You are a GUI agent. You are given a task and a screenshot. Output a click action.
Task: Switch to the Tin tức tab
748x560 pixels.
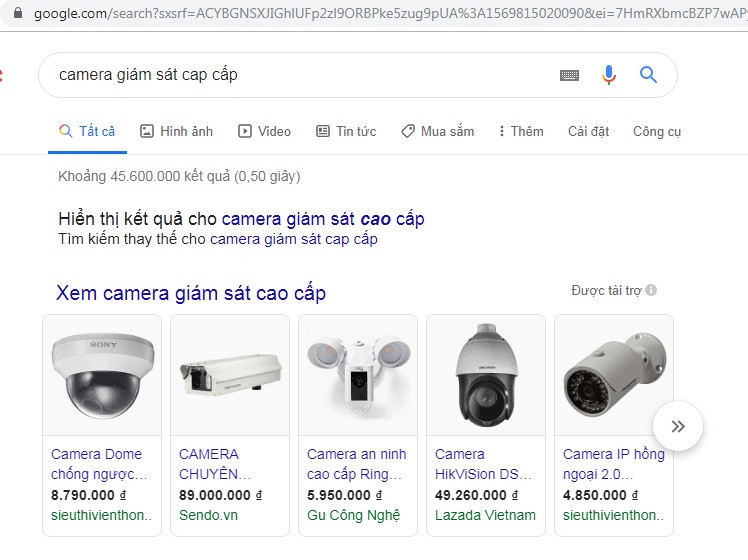[346, 131]
